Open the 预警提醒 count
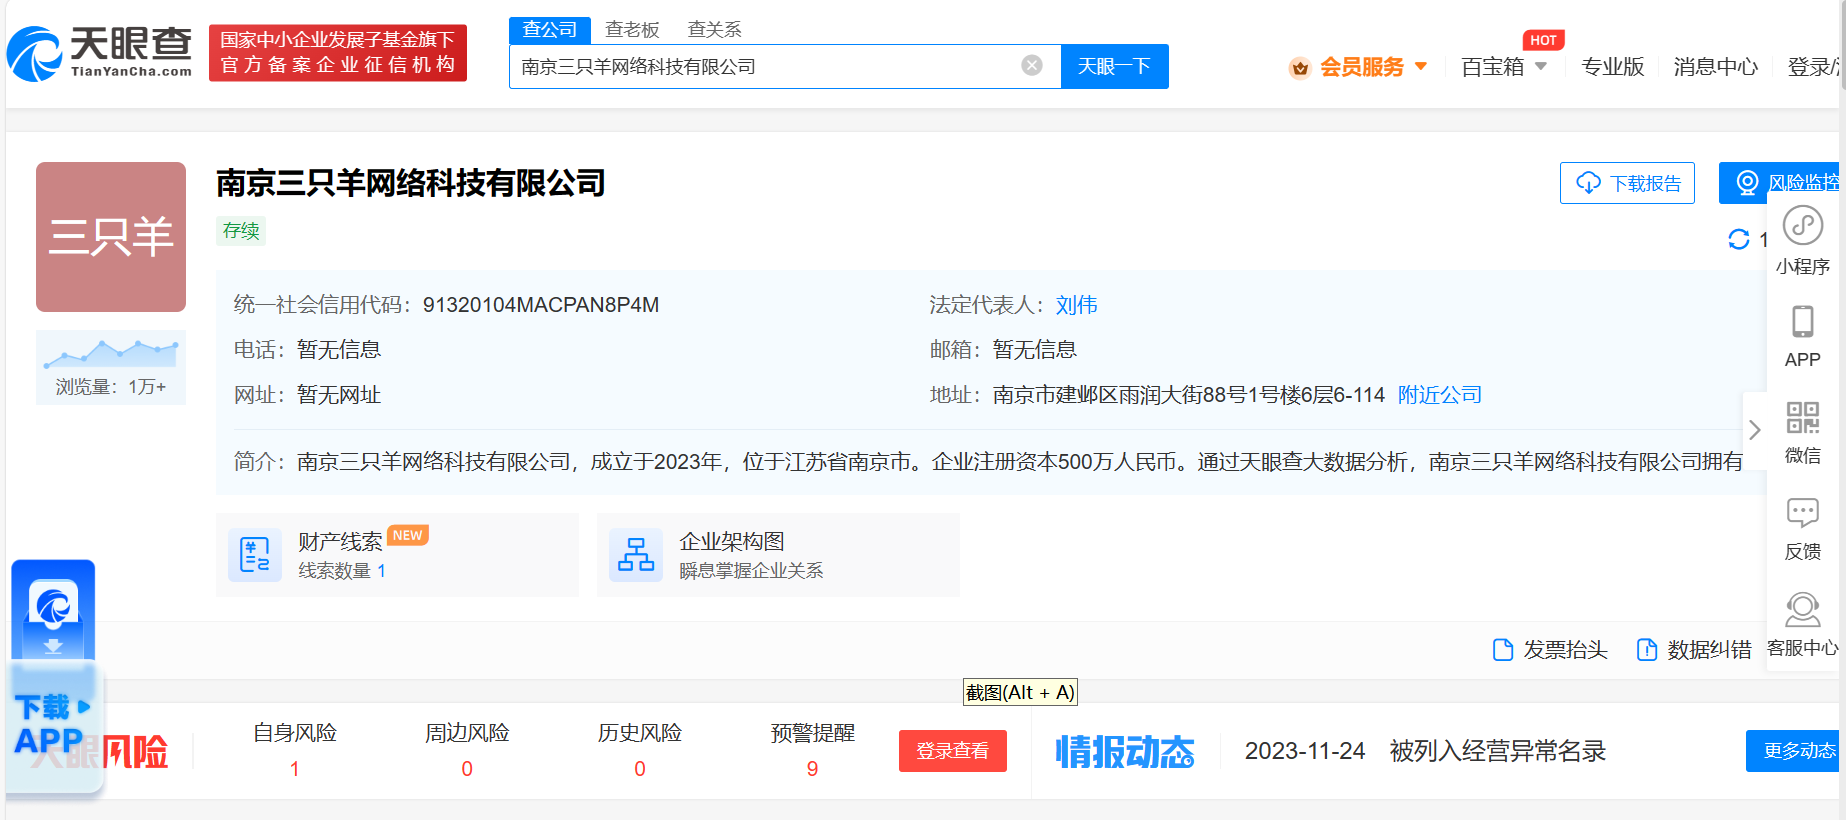The image size is (1846, 820). tap(812, 768)
